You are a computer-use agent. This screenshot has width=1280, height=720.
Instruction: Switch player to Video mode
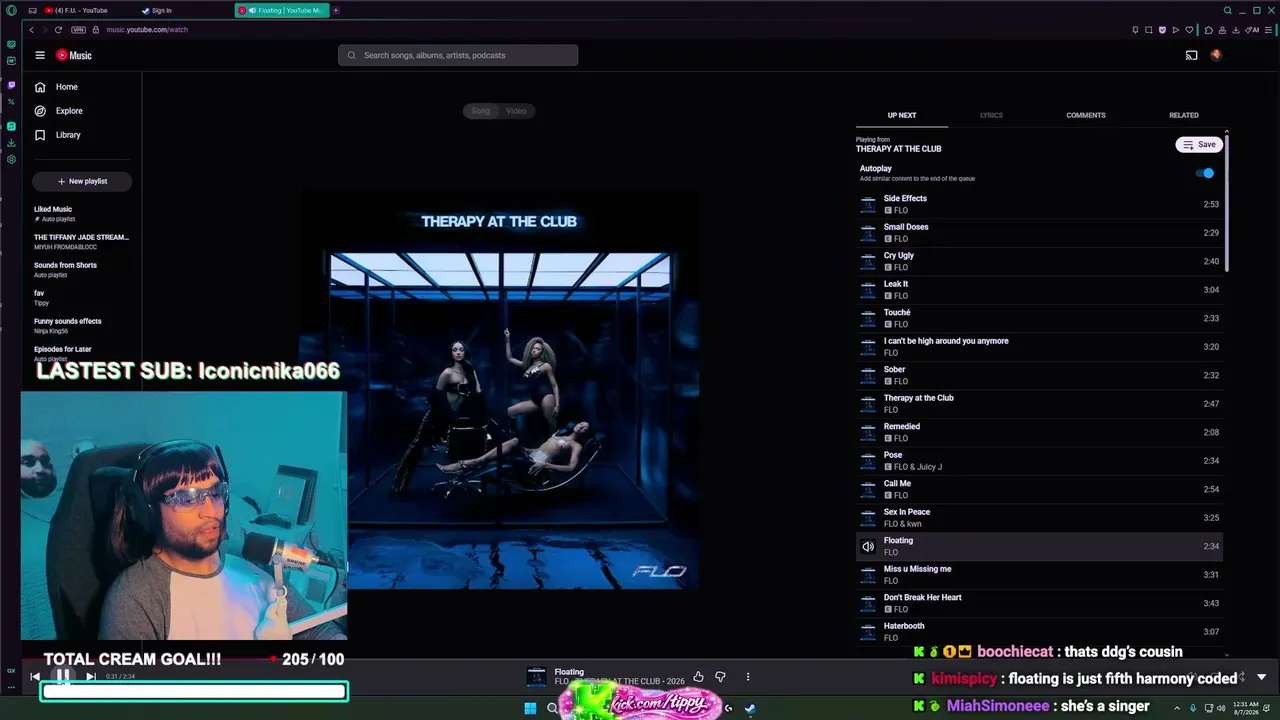click(516, 111)
